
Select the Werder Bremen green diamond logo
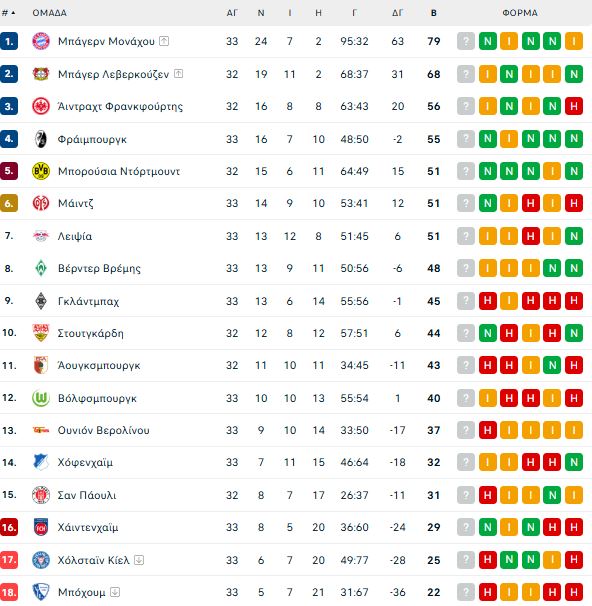pyautogui.click(x=41, y=268)
